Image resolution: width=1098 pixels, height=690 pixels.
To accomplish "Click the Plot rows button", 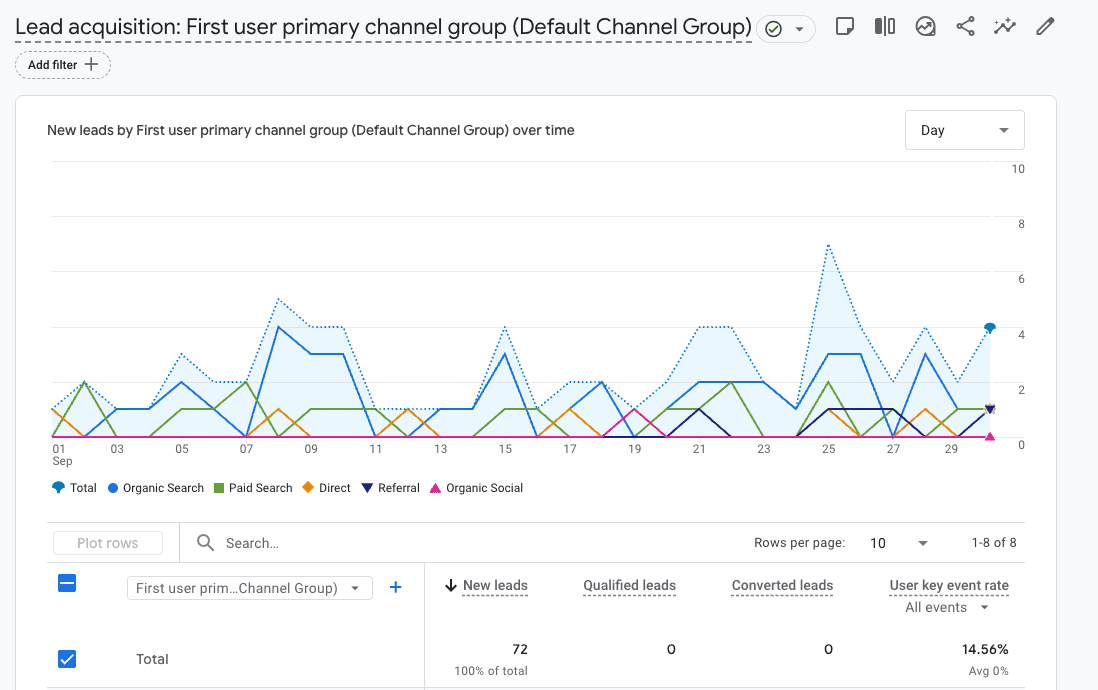I will tap(108, 543).
